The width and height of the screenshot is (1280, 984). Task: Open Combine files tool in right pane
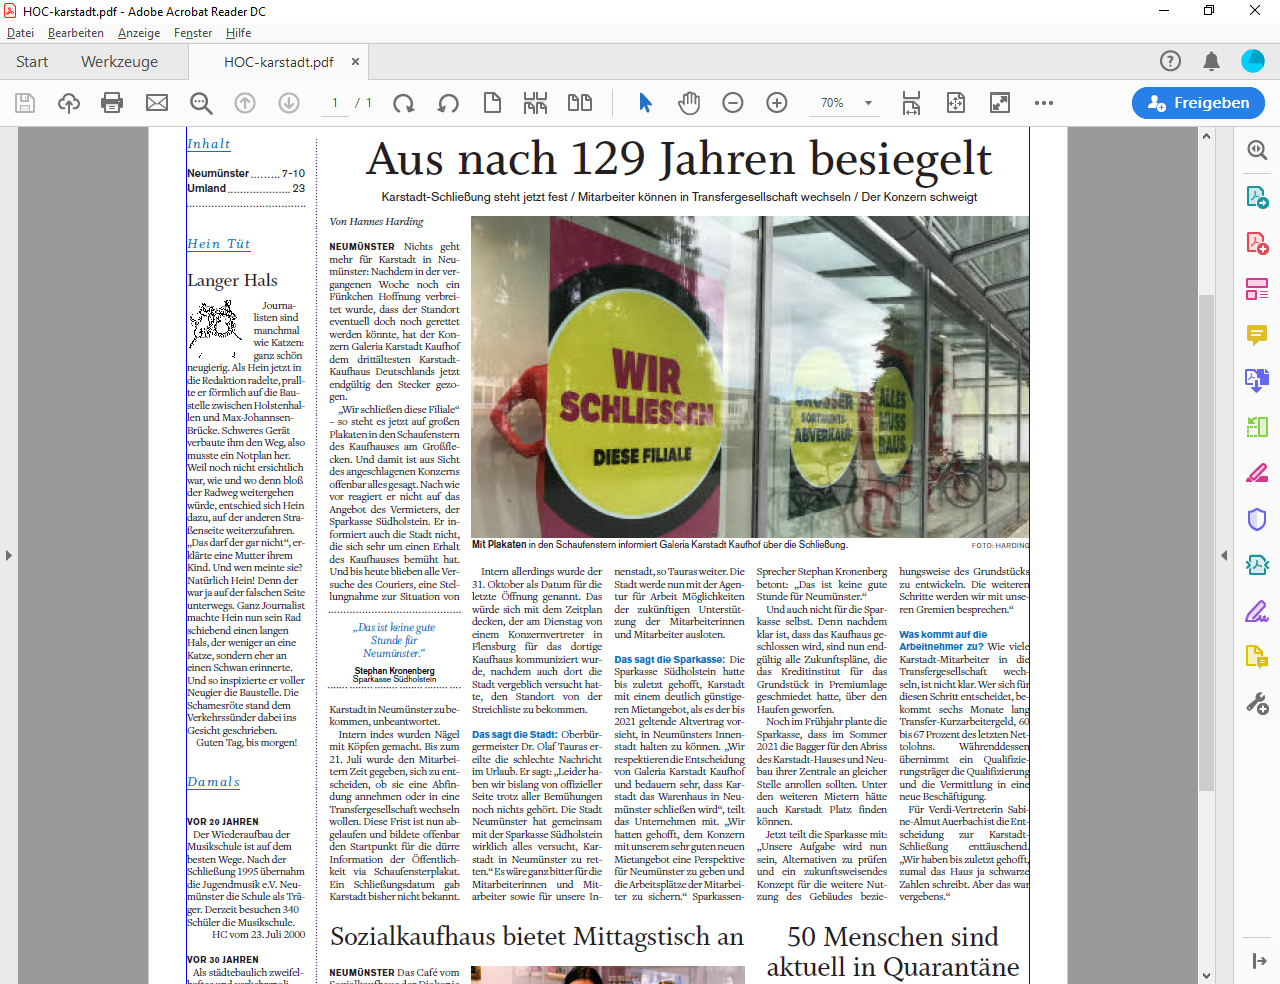click(x=1257, y=380)
